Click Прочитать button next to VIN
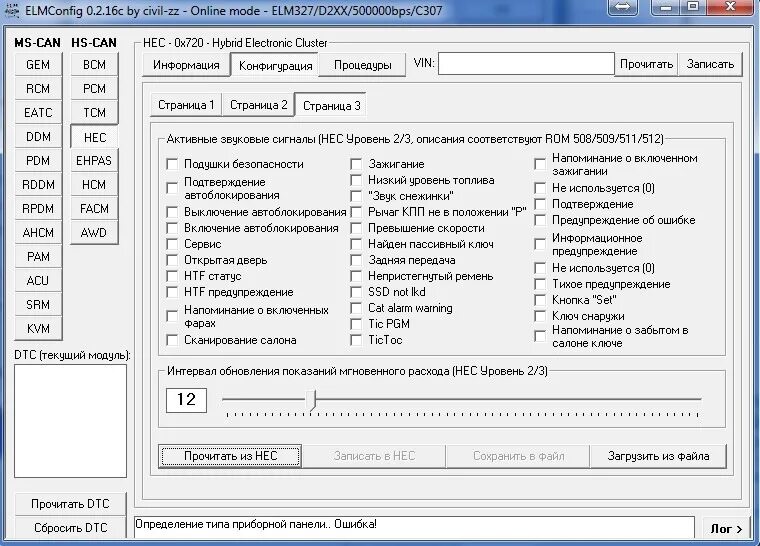The width and height of the screenshot is (760, 546). click(646, 64)
